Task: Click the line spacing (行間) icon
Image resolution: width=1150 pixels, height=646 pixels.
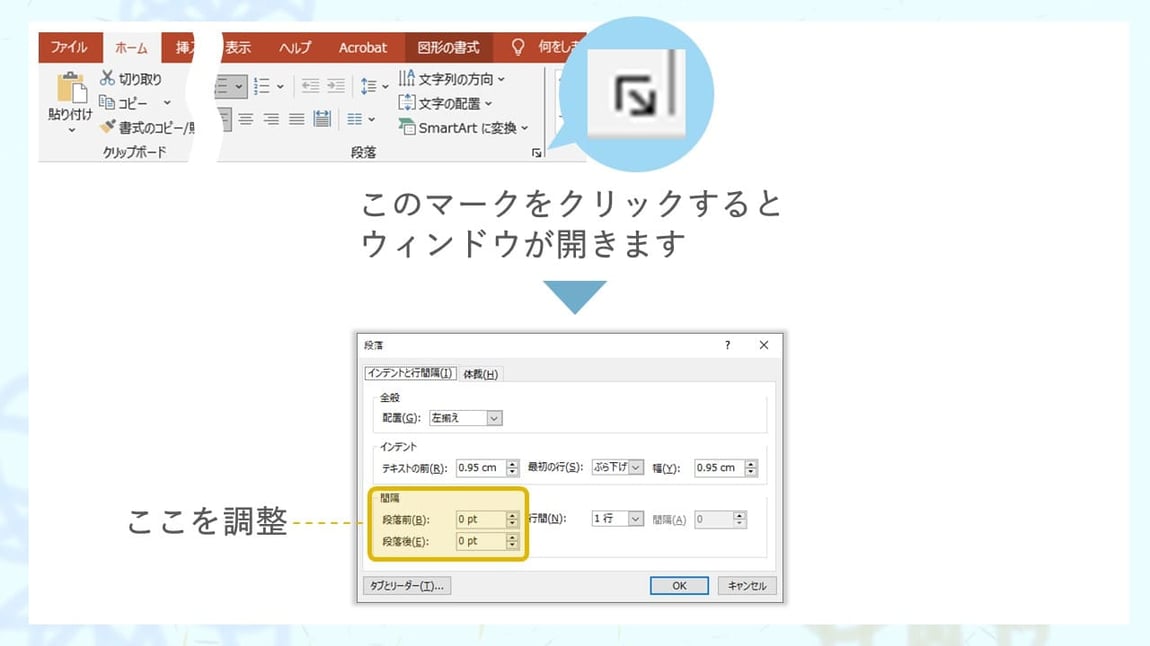Action: [370, 84]
